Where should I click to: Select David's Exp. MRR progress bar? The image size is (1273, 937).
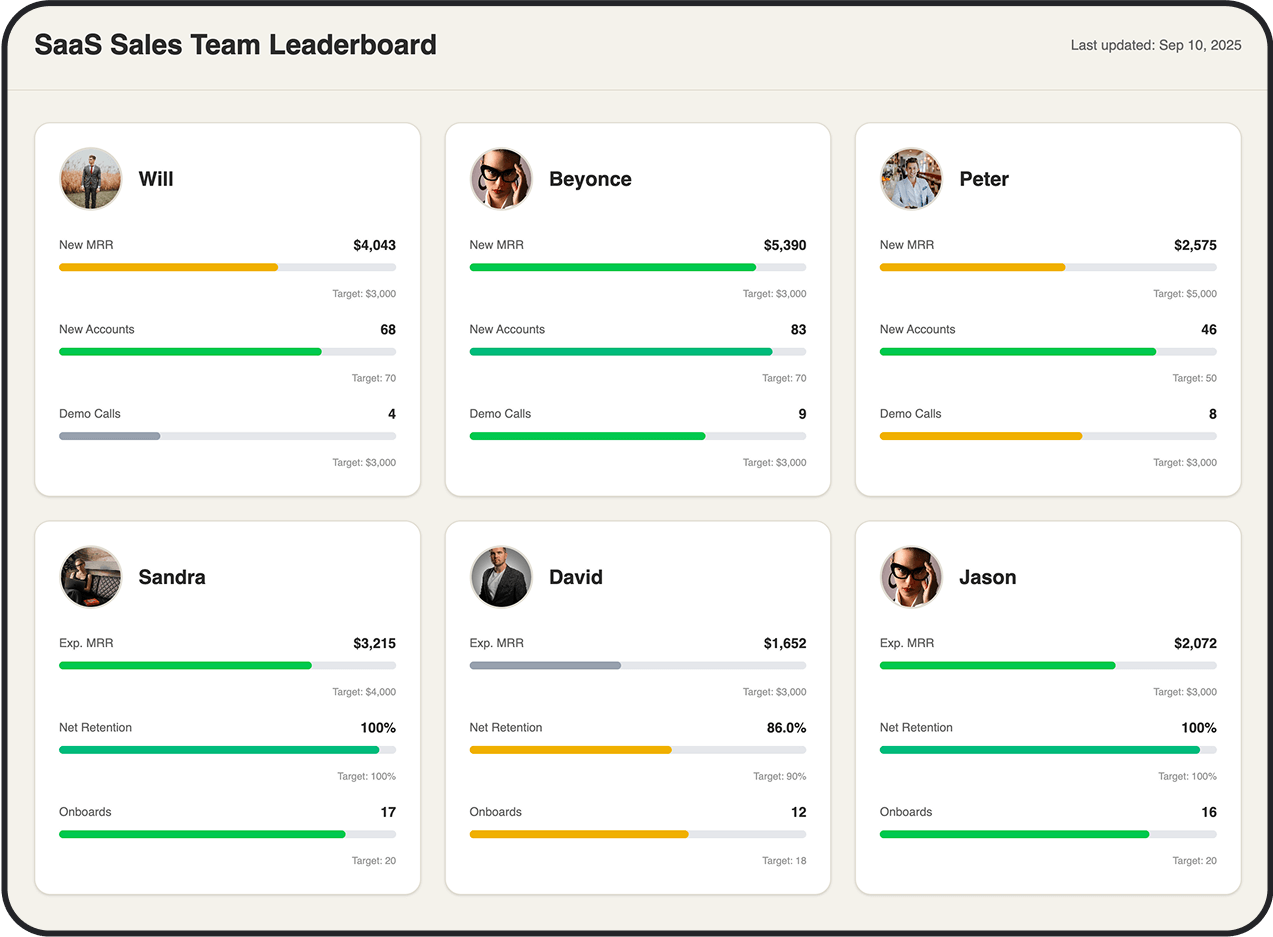coord(637,665)
